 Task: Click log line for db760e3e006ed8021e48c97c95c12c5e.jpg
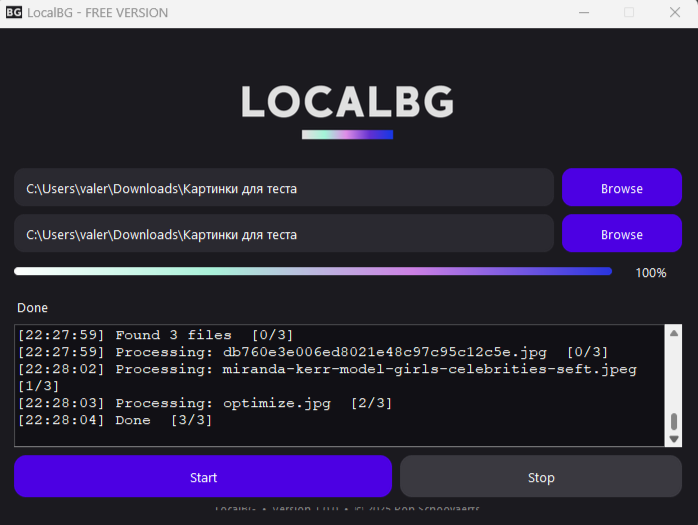coord(313,352)
